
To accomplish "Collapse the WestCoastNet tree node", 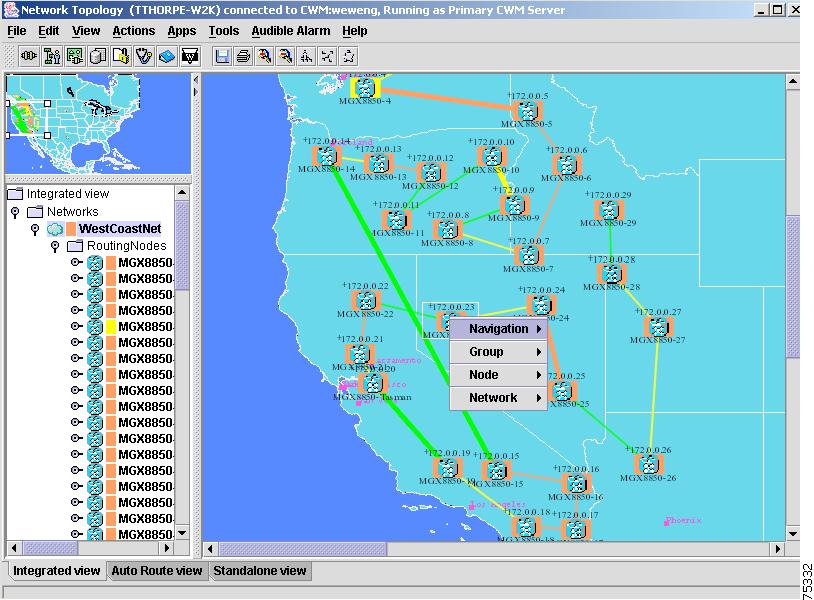I will point(35,229).
